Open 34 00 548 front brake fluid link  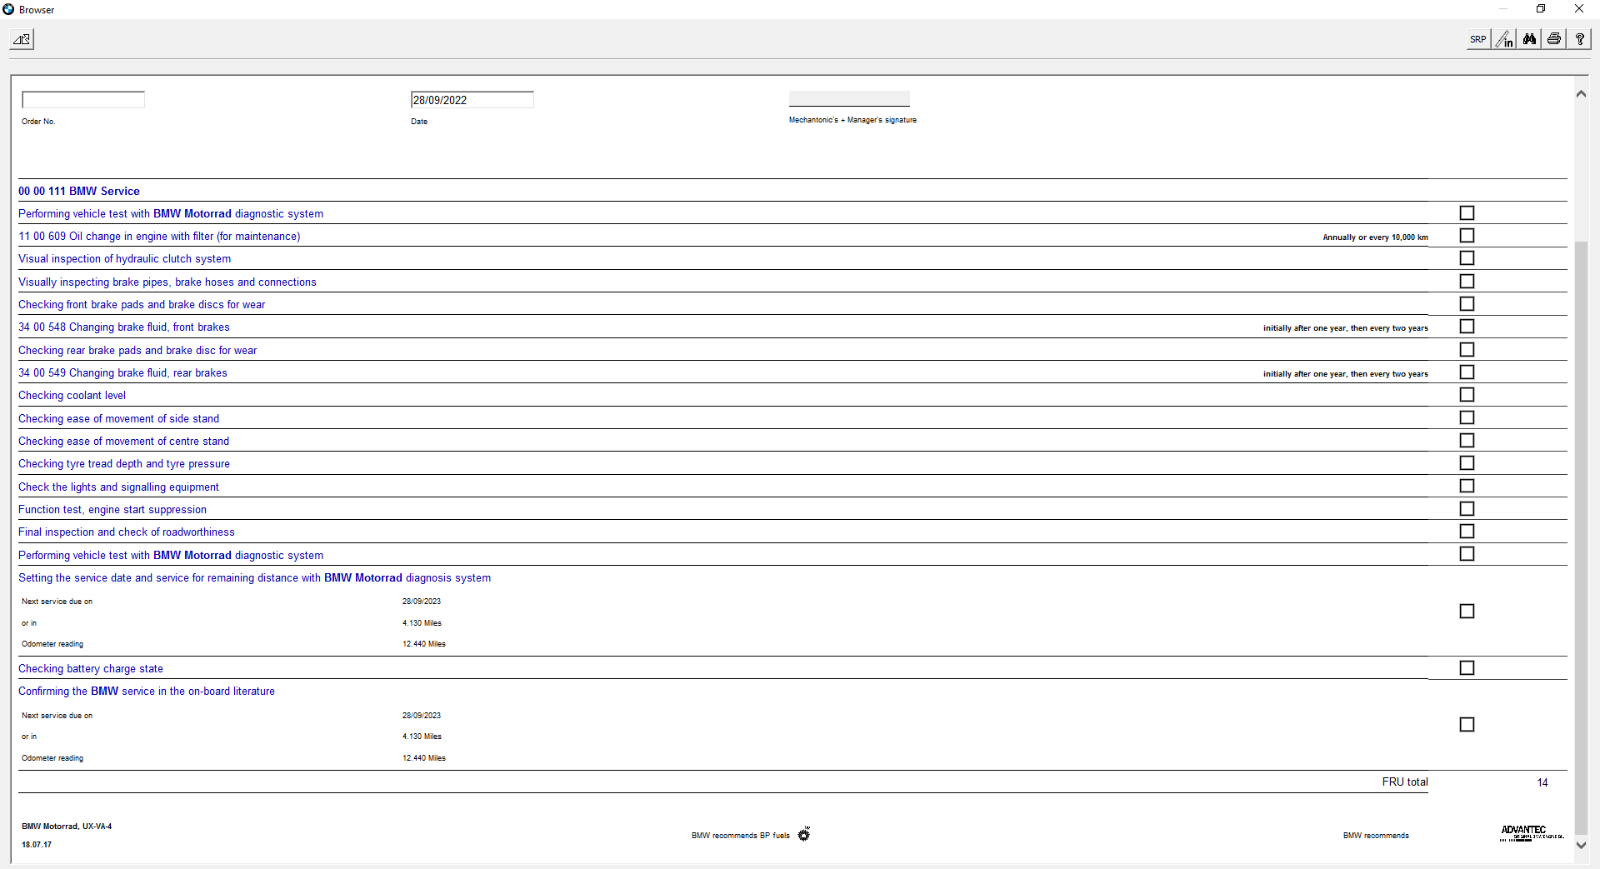pos(124,327)
